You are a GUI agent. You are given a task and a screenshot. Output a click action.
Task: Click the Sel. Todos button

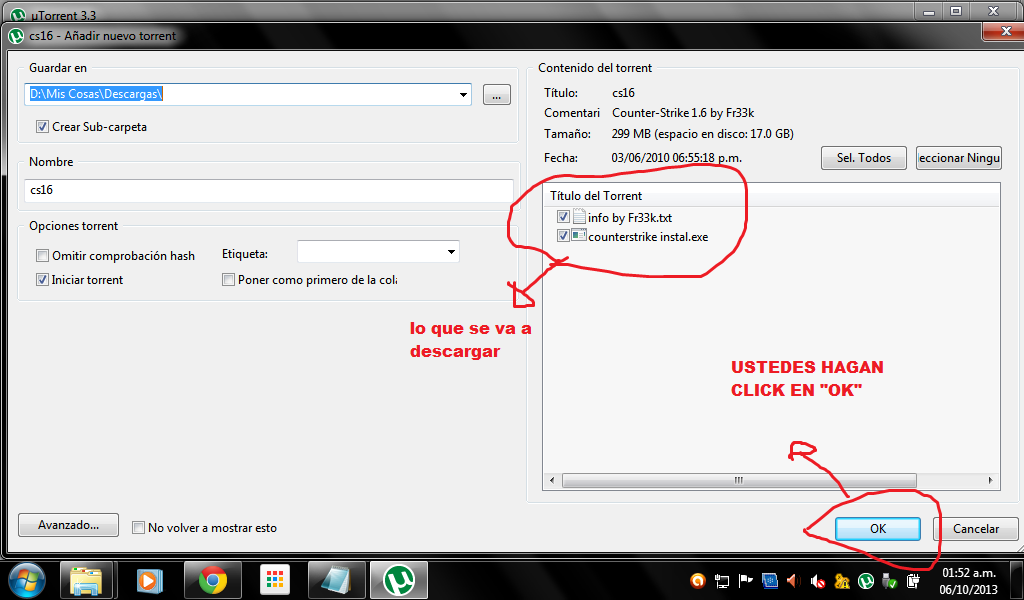(864, 158)
